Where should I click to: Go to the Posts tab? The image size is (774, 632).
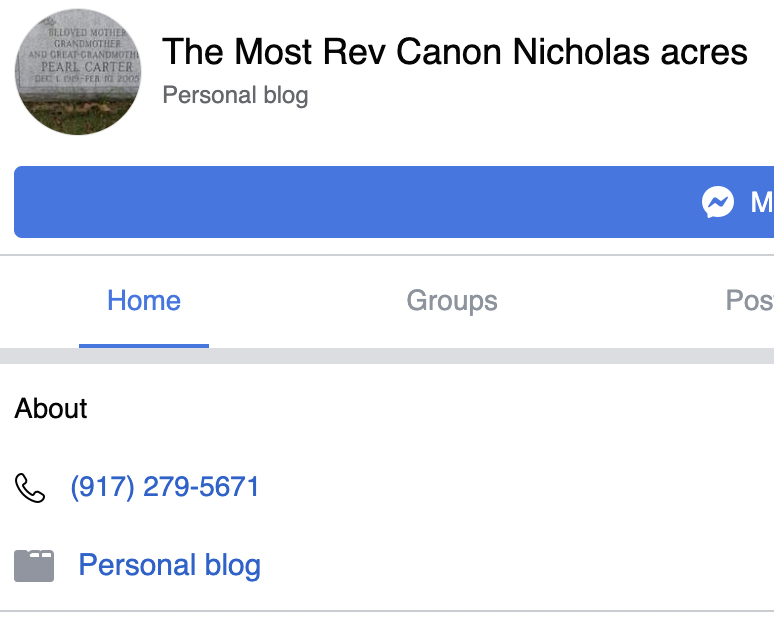[x=750, y=301]
